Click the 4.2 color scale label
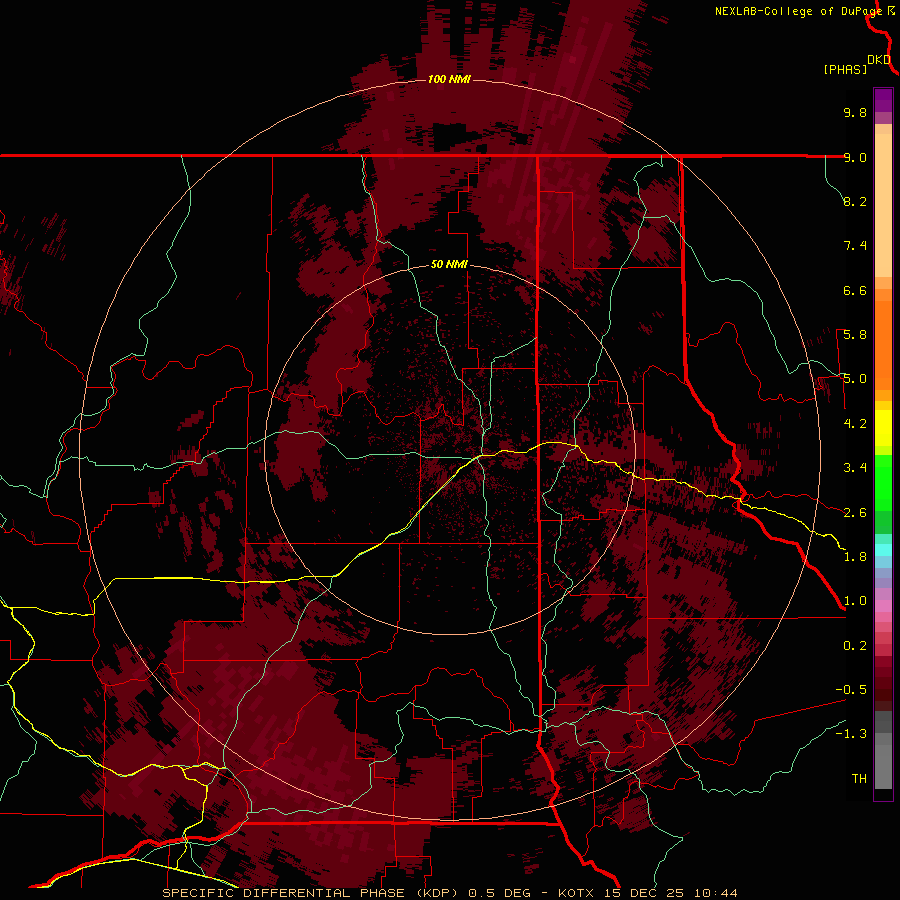This screenshot has height=900, width=900. (855, 424)
